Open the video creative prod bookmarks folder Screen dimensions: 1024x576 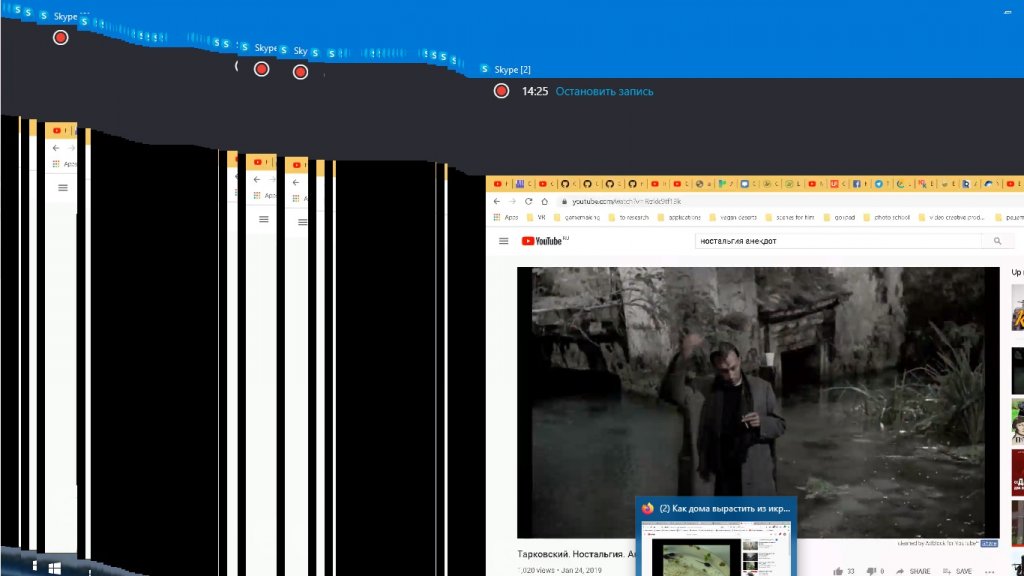950,217
